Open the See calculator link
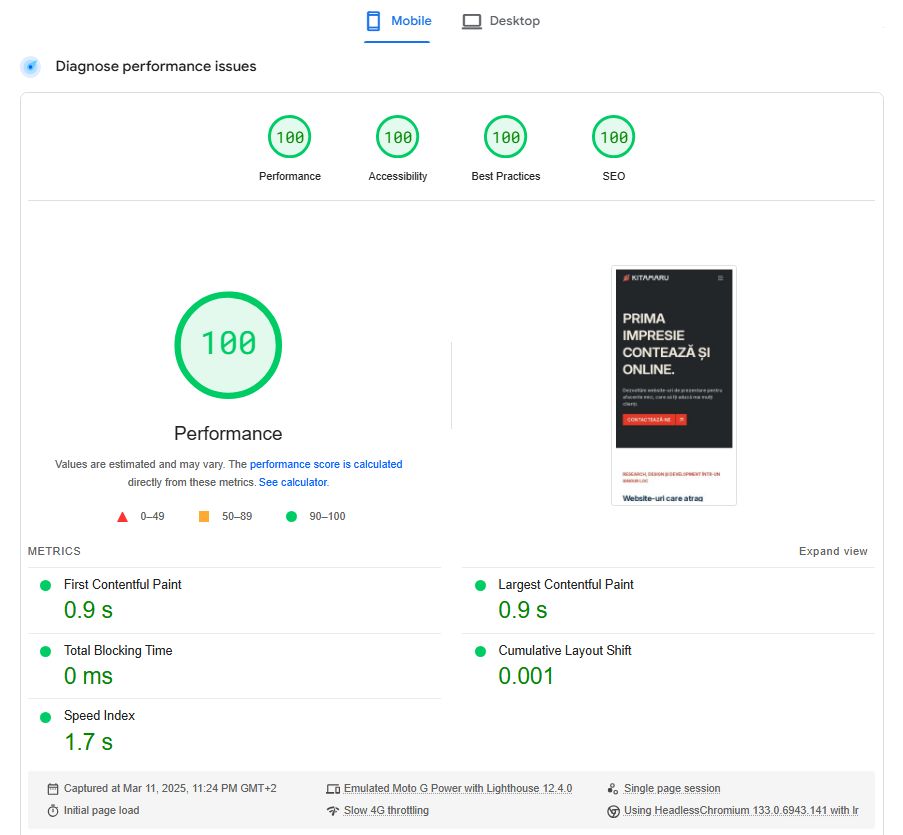903x835 pixels. (x=292, y=482)
